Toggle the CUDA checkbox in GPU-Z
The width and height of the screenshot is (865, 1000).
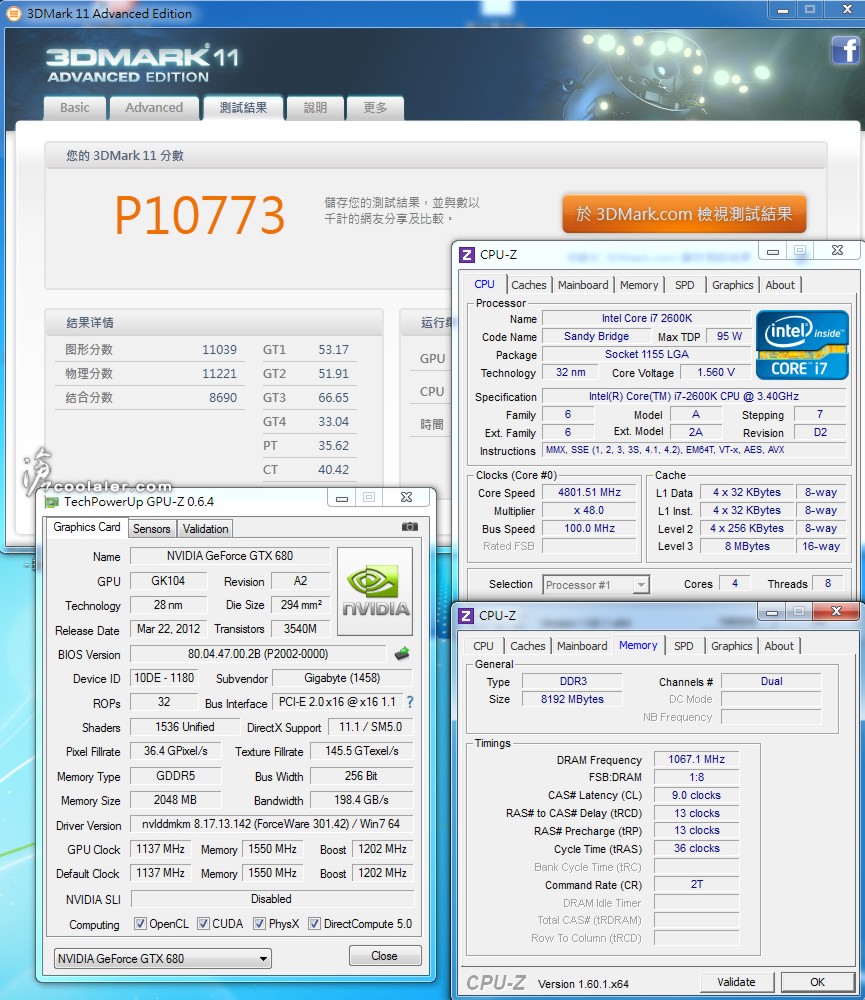click(203, 923)
